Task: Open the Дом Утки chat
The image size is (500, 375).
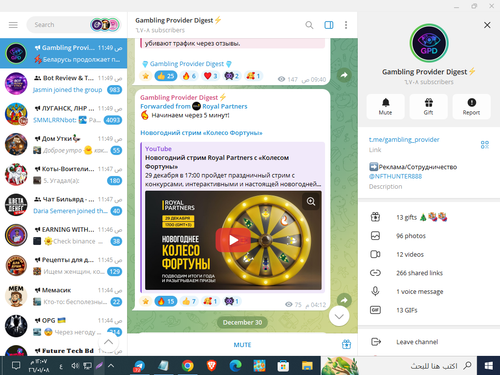Action: [x=63, y=144]
